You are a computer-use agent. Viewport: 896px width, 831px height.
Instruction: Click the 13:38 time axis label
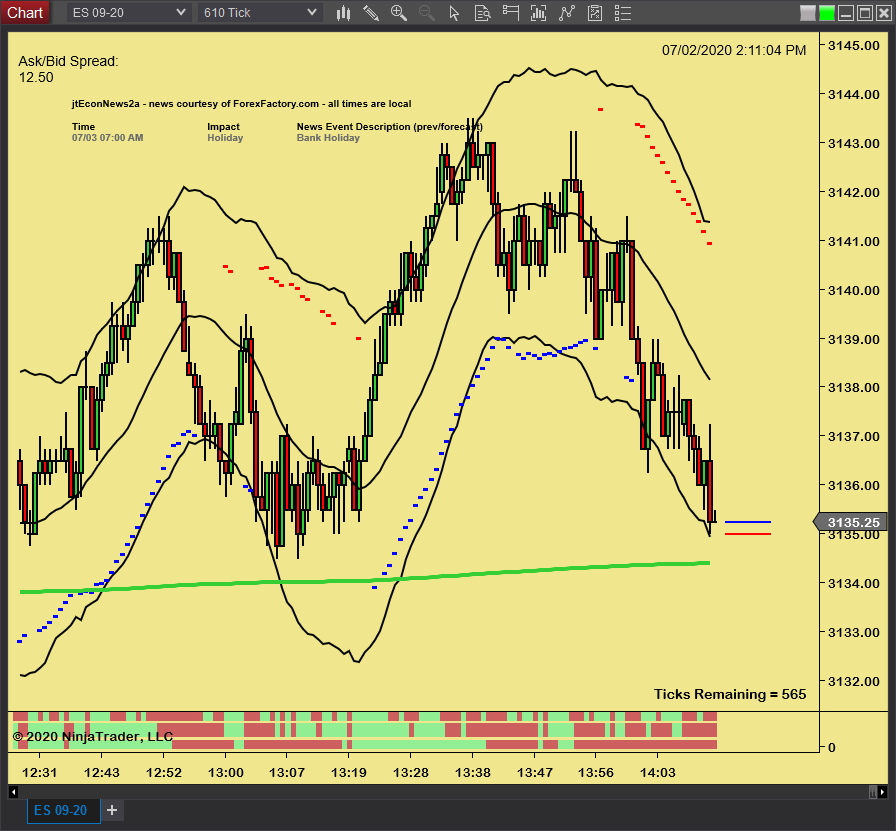473,773
